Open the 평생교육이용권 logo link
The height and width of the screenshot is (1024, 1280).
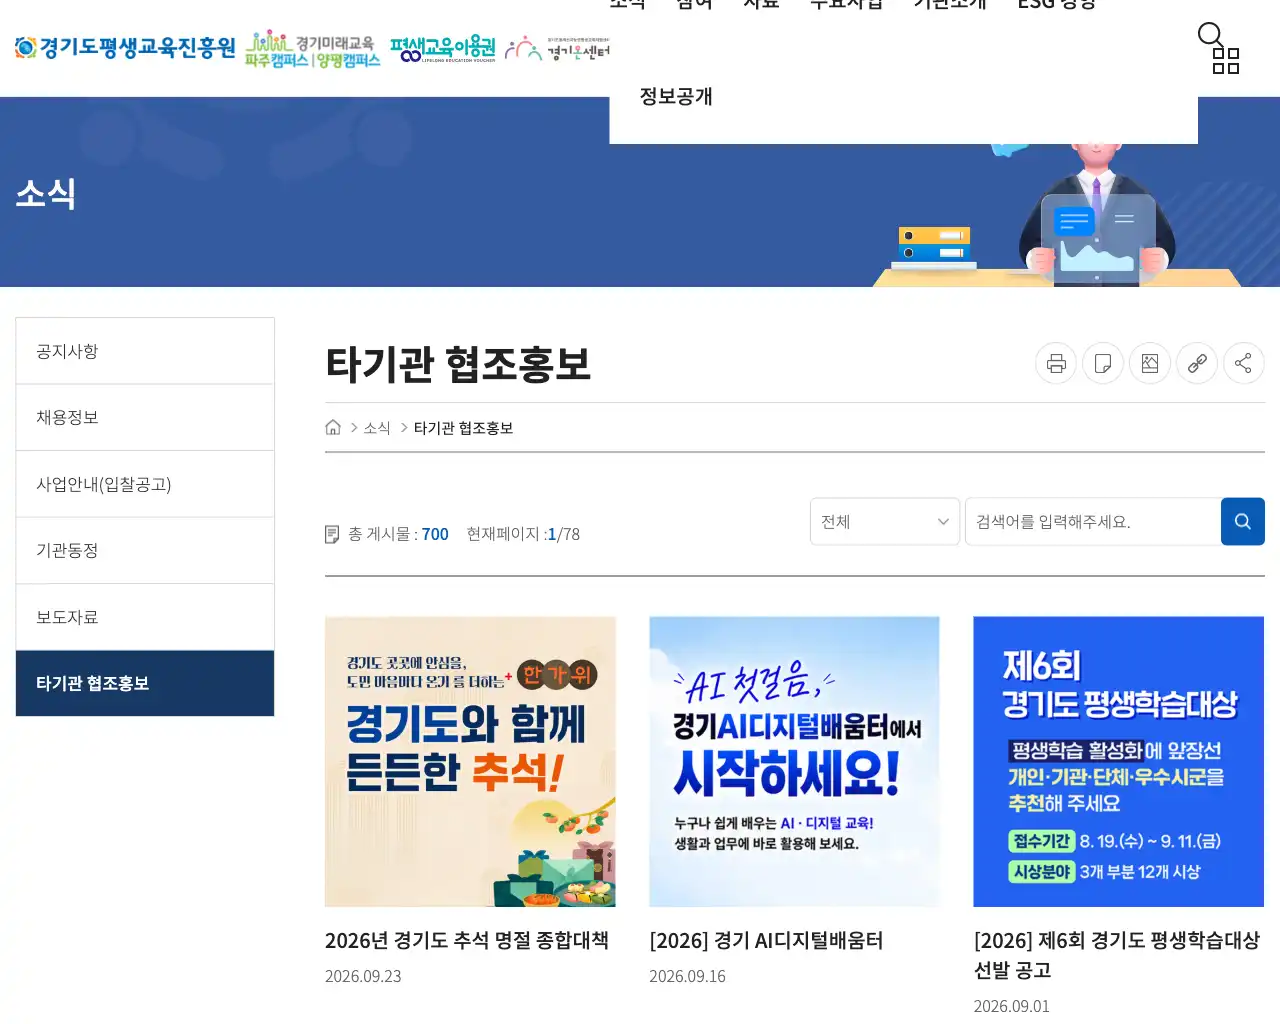(x=443, y=49)
